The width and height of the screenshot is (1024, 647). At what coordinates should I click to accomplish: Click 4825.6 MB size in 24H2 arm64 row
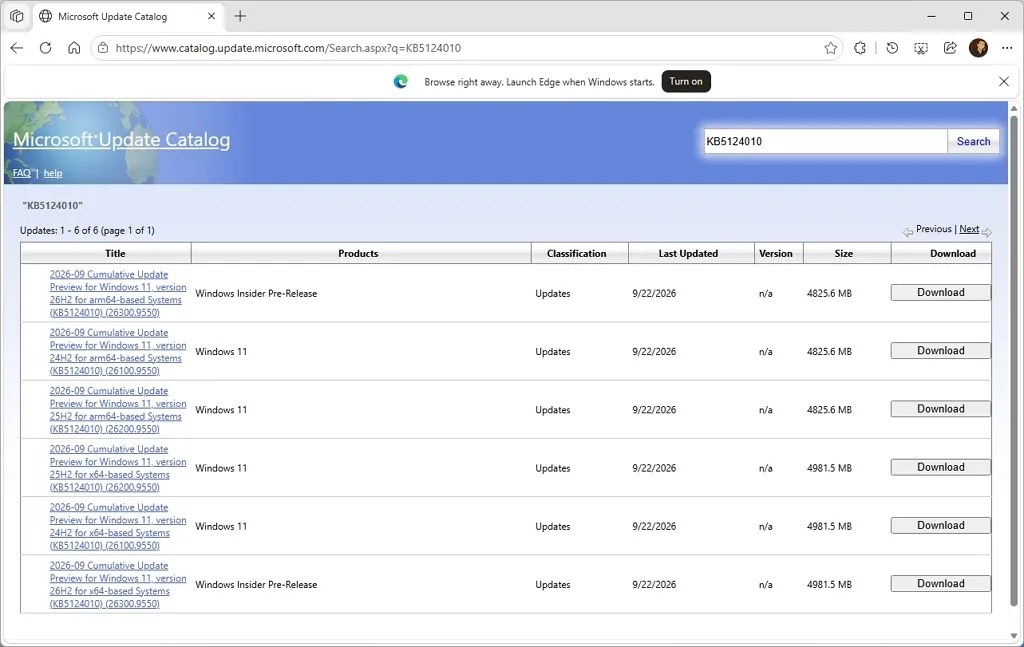[829, 351]
